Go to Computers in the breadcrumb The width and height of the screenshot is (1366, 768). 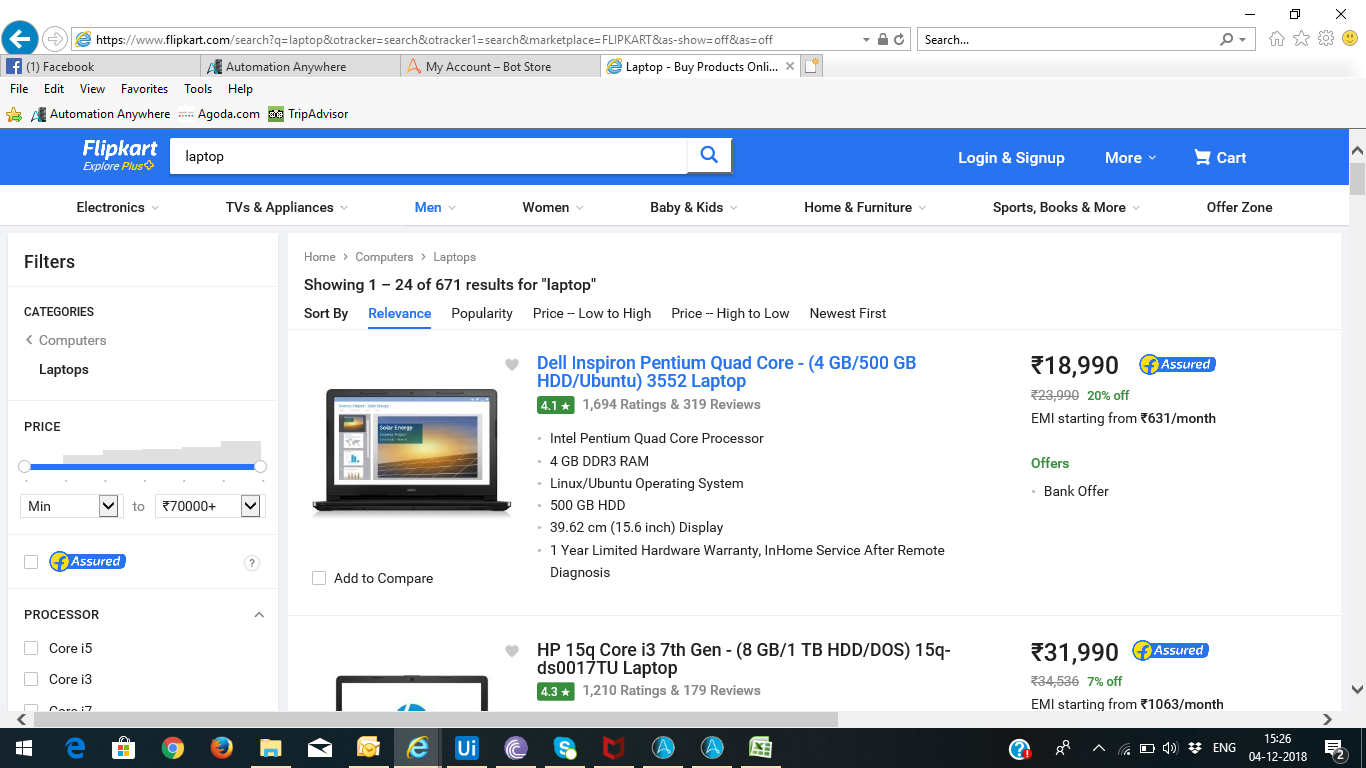tap(384, 257)
